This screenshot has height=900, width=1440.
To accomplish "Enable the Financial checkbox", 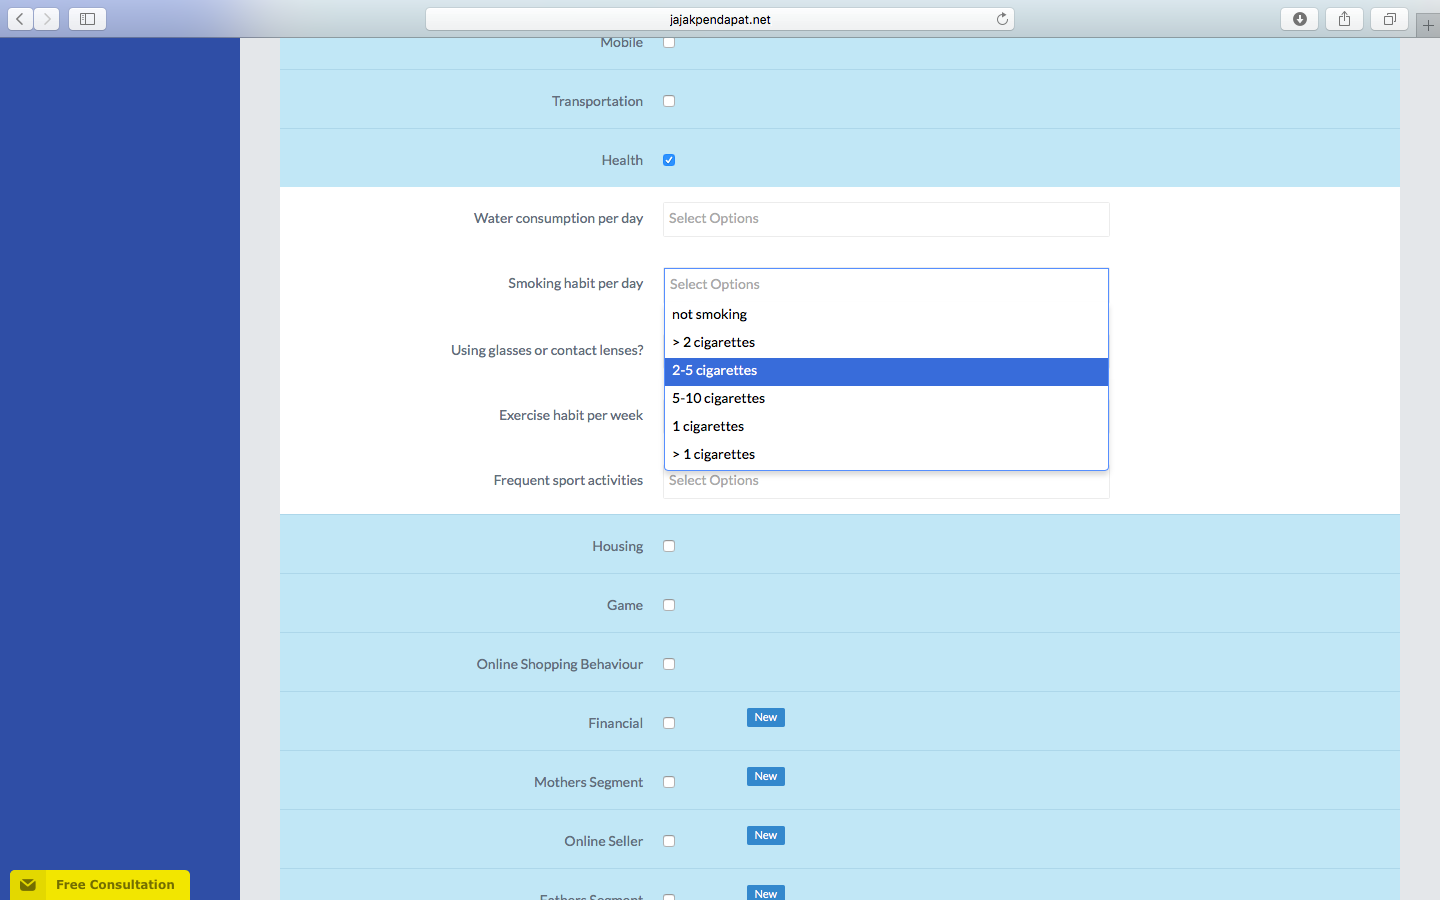I will pyautogui.click(x=669, y=723).
